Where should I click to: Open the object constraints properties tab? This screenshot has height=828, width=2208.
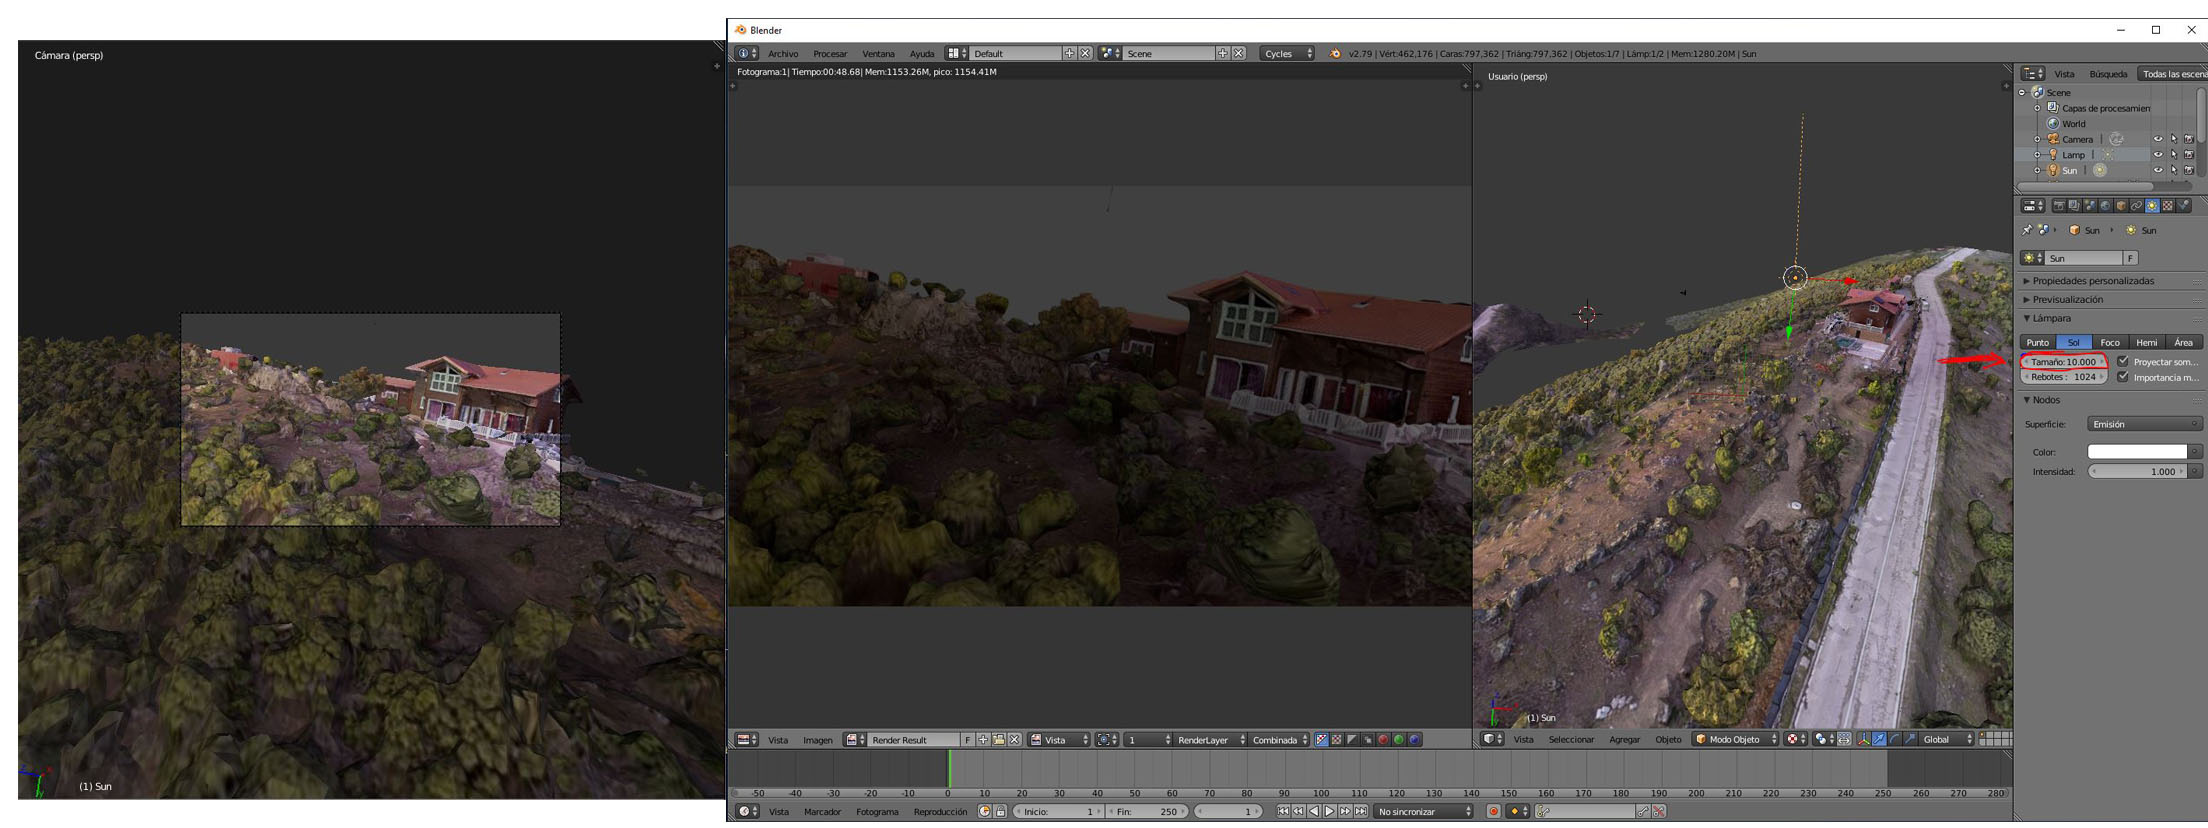(2136, 206)
